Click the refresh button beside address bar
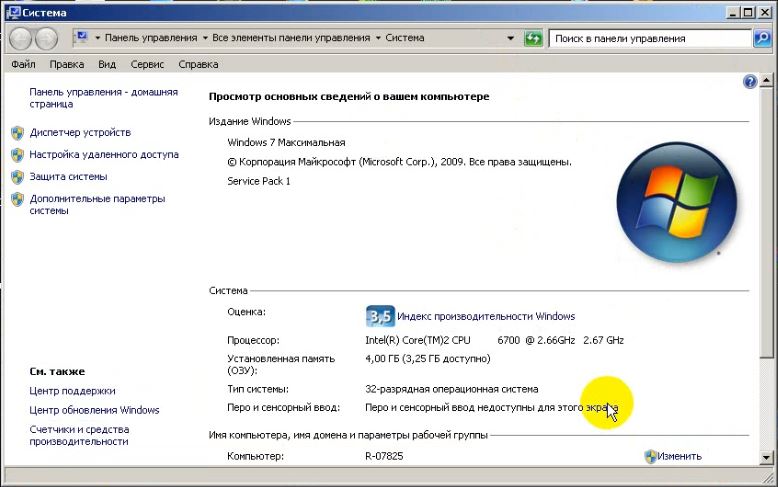This screenshot has width=778, height=487. (534, 38)
